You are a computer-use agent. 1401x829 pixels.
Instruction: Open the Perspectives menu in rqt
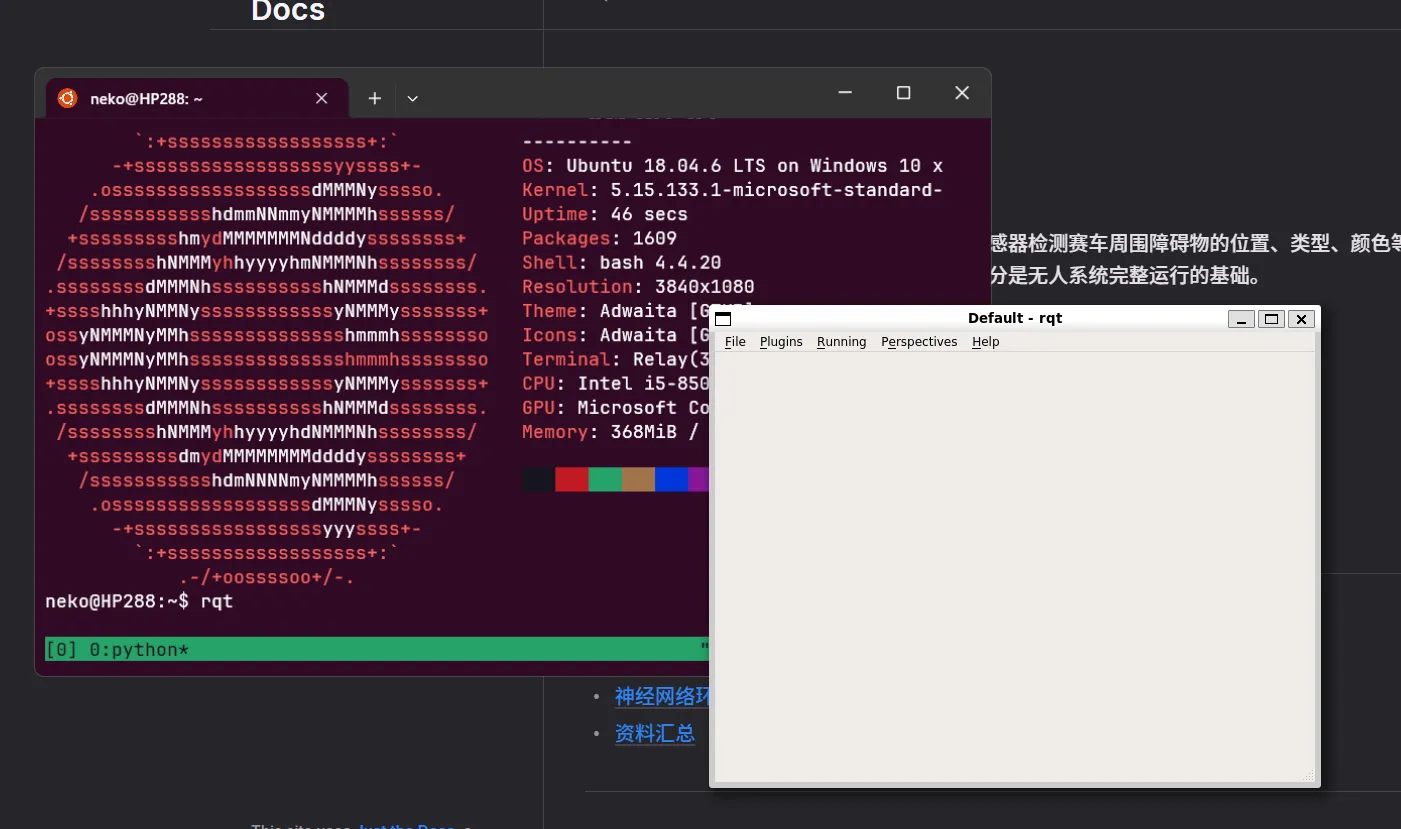coord(918,341)
